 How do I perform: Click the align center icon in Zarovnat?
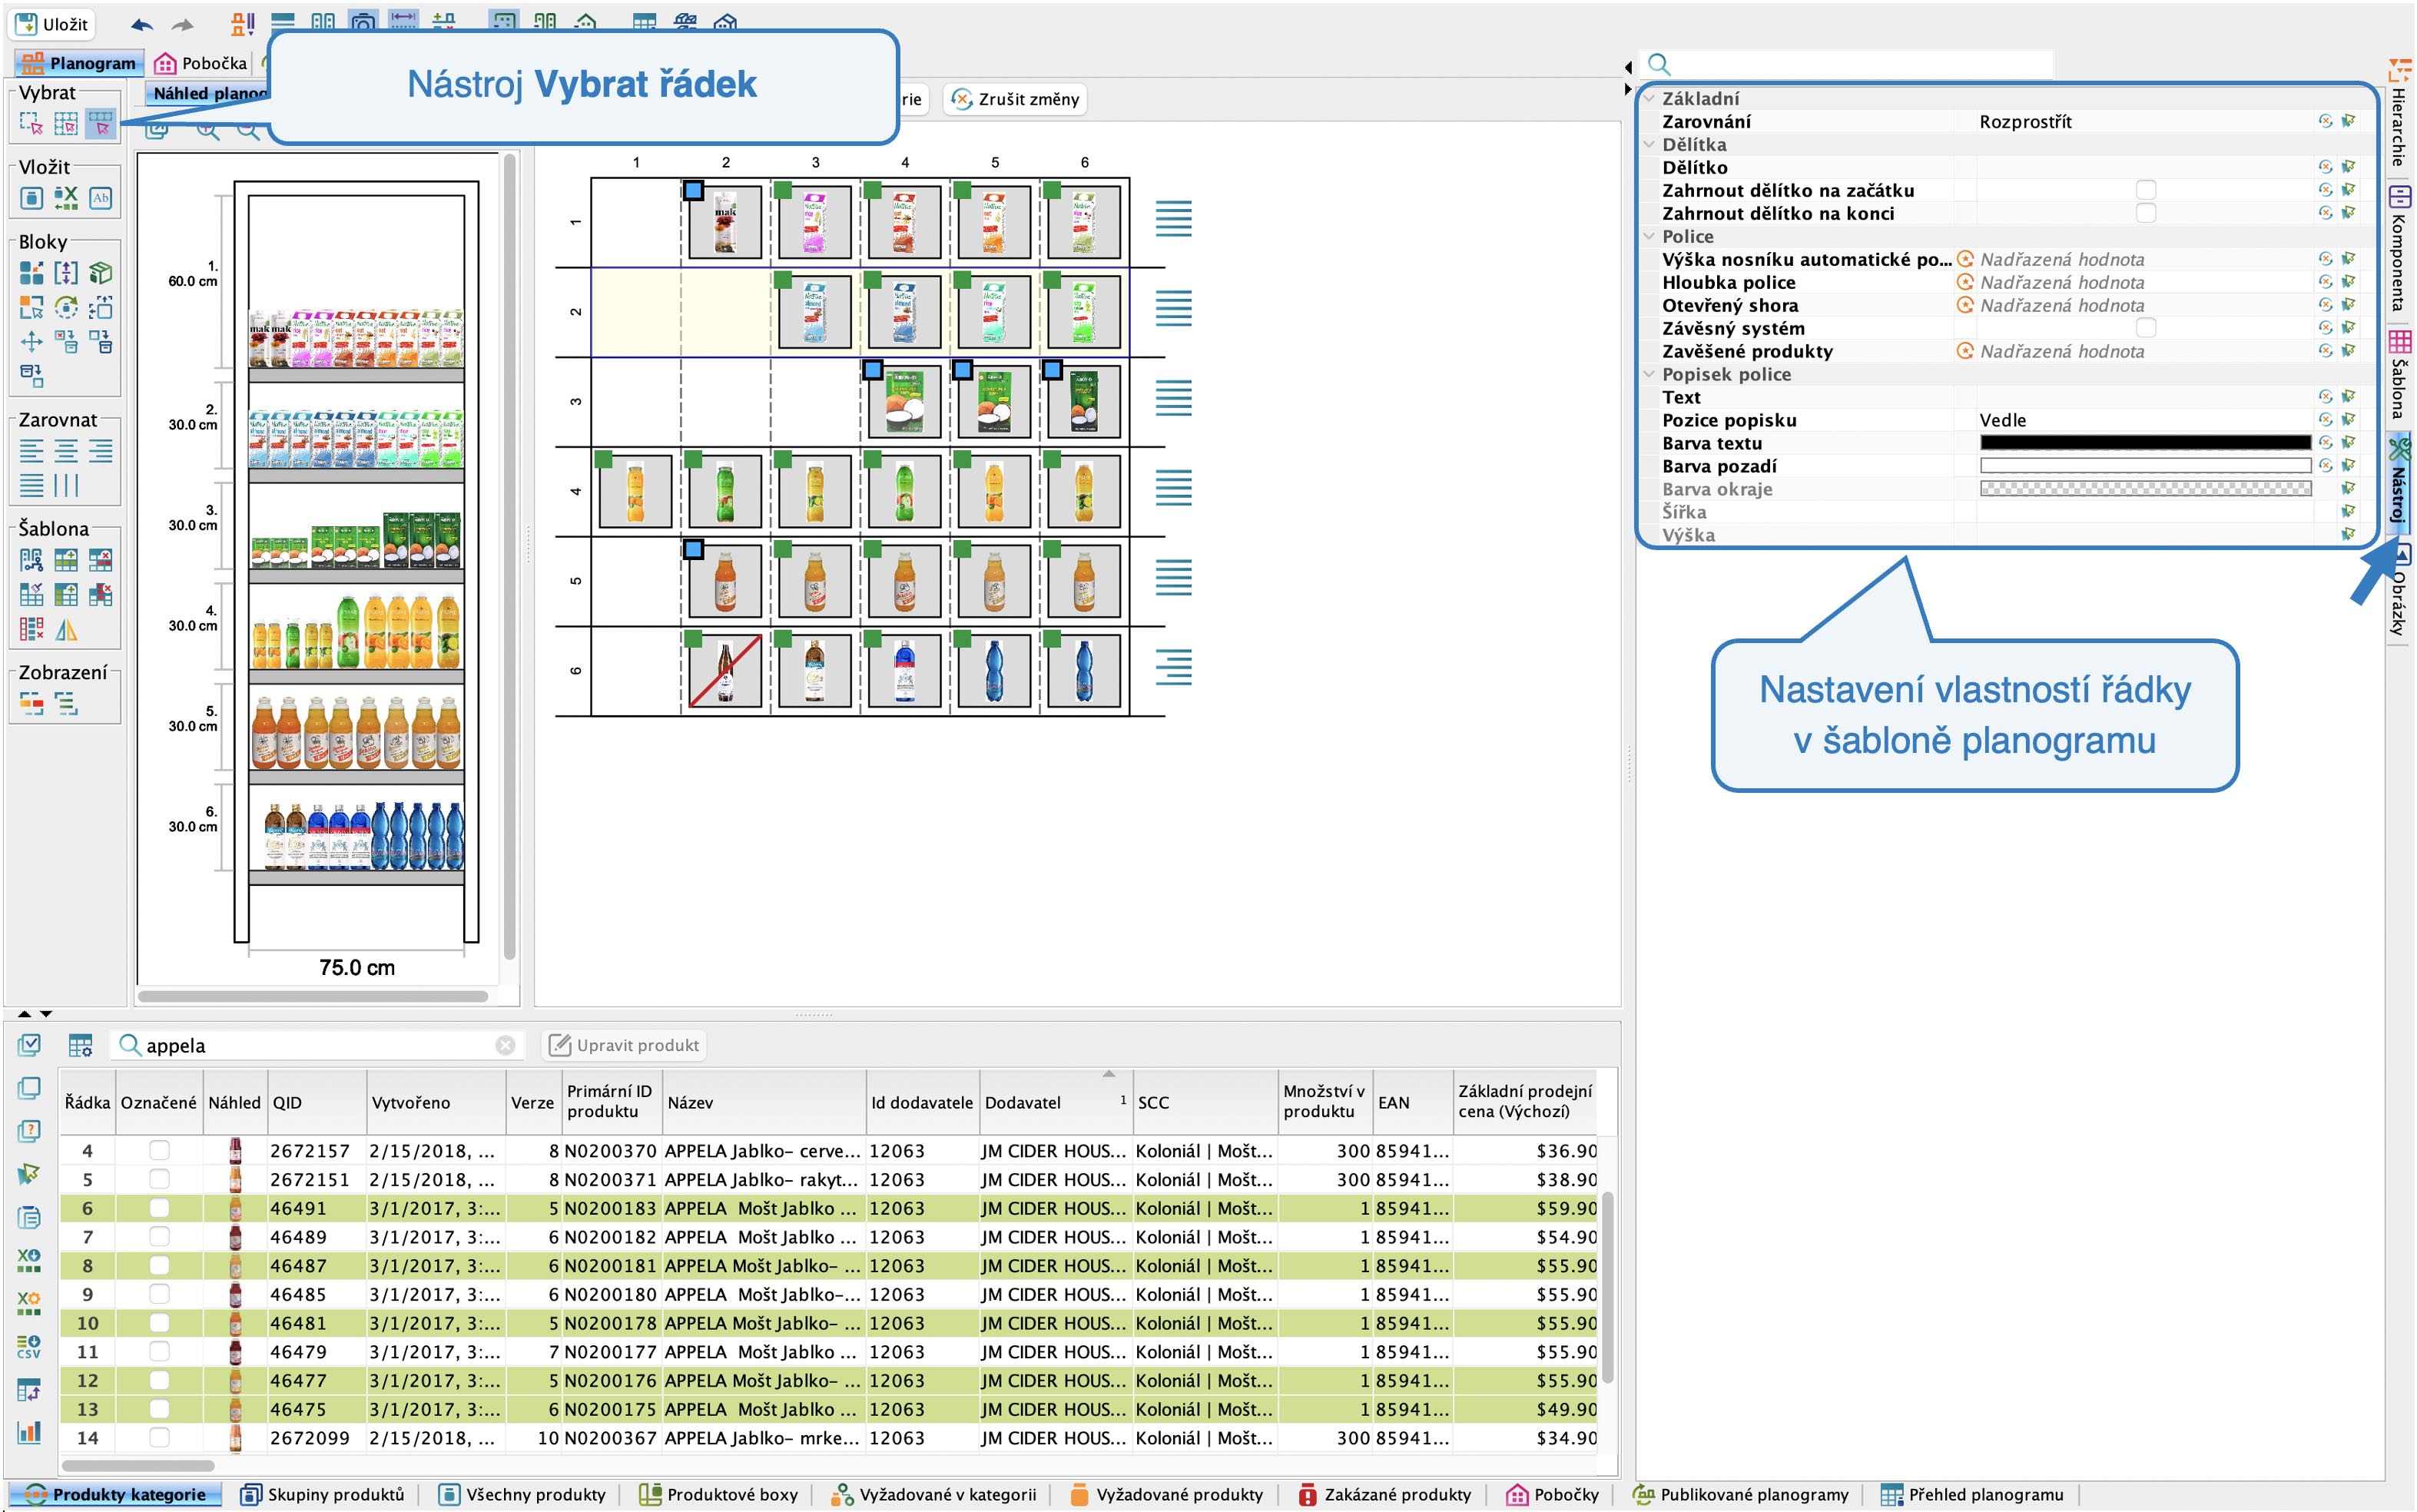pyautogui.click(x=66, y=451)
